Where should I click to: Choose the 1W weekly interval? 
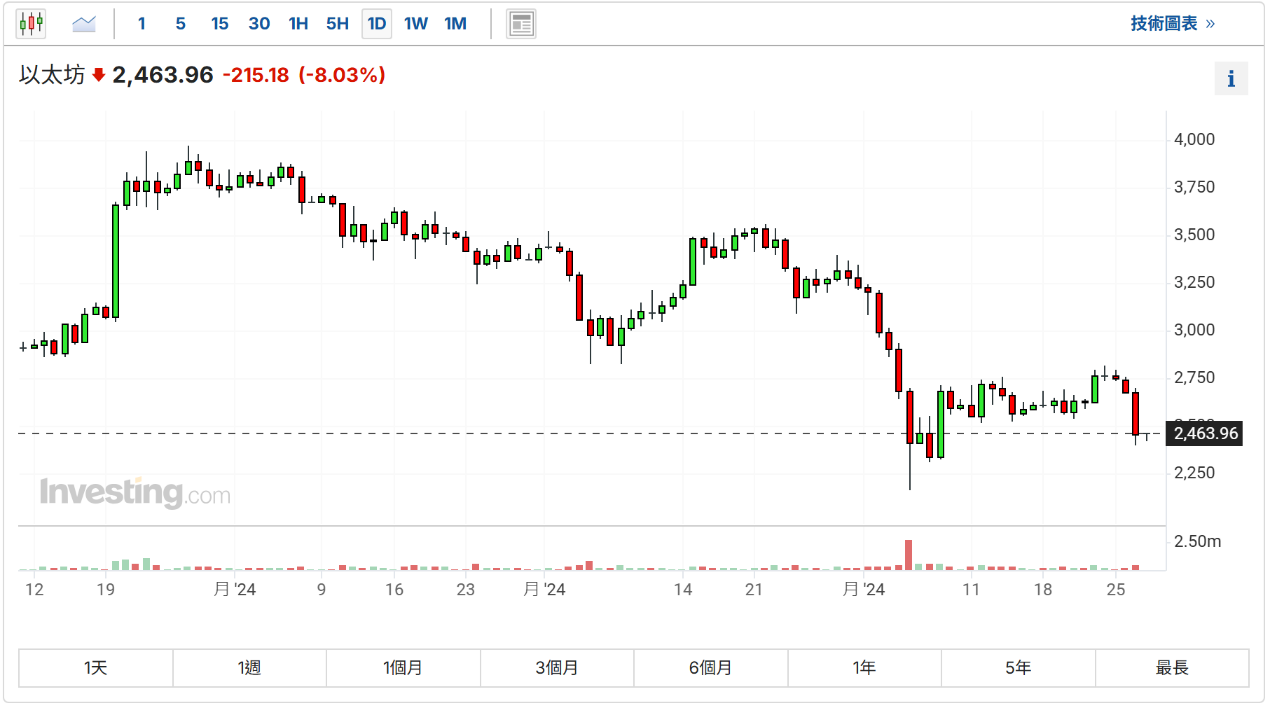(416, 23)
